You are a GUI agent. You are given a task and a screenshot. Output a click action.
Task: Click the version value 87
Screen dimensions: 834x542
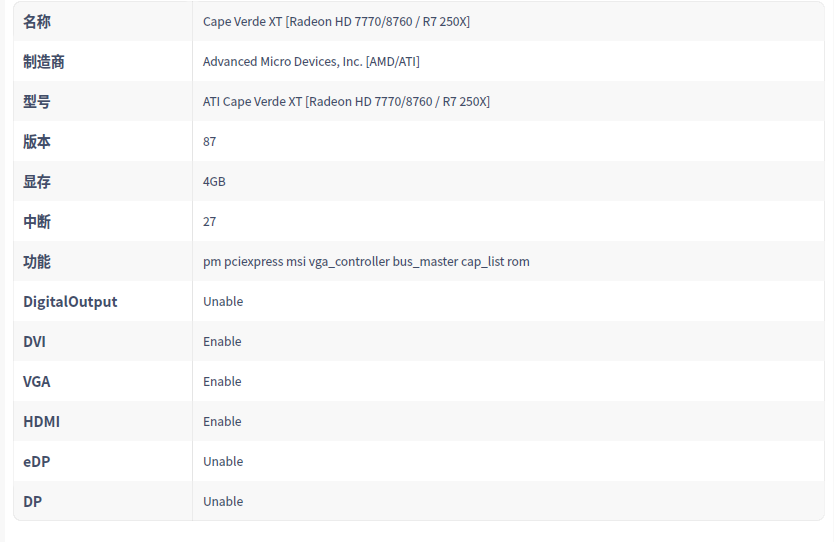pyautogui.click(x=209, y=142)
